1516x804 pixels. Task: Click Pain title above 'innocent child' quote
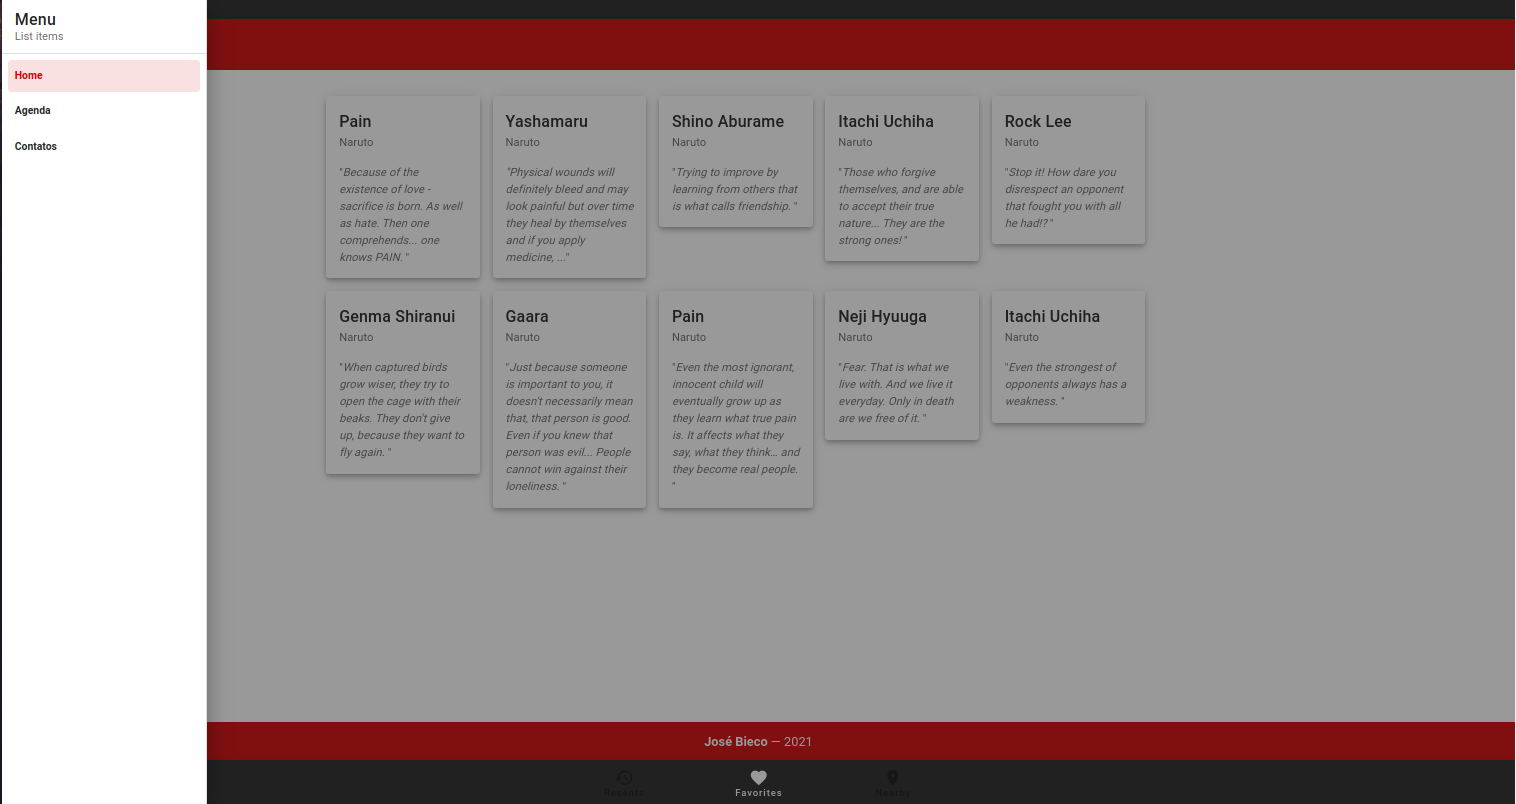coord(688,316)
